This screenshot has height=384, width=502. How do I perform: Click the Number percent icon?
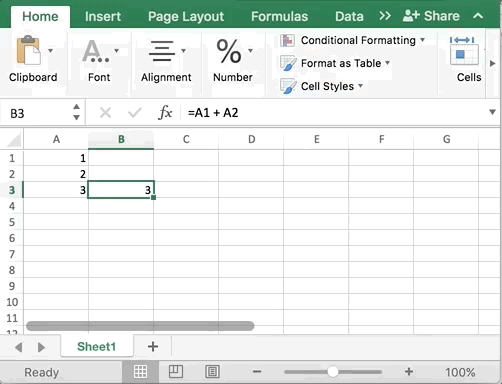(229, 51)
